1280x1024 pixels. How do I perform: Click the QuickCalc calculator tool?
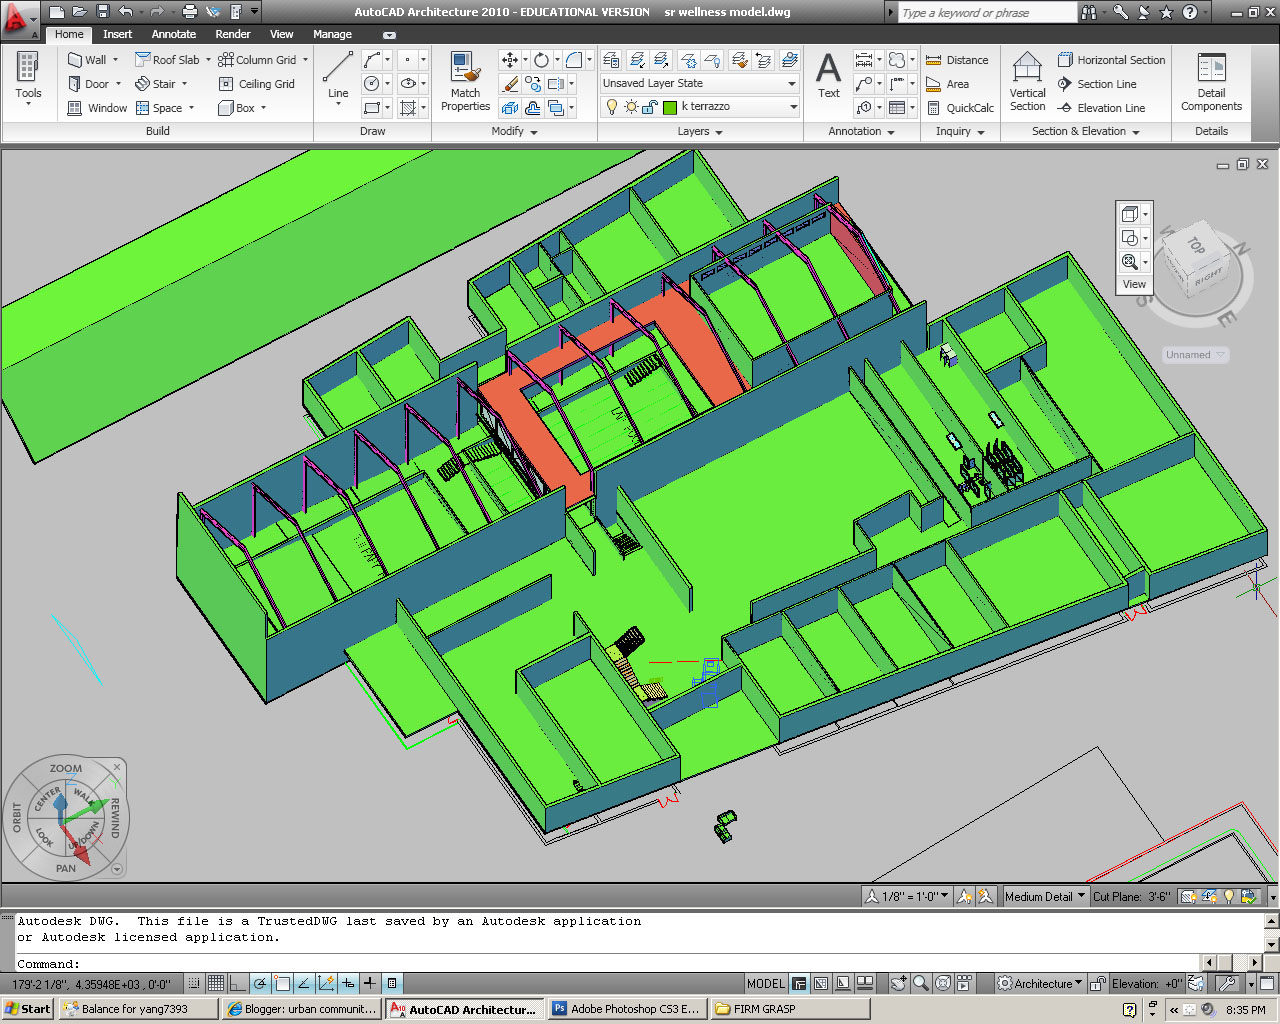(x=960, y=108)
